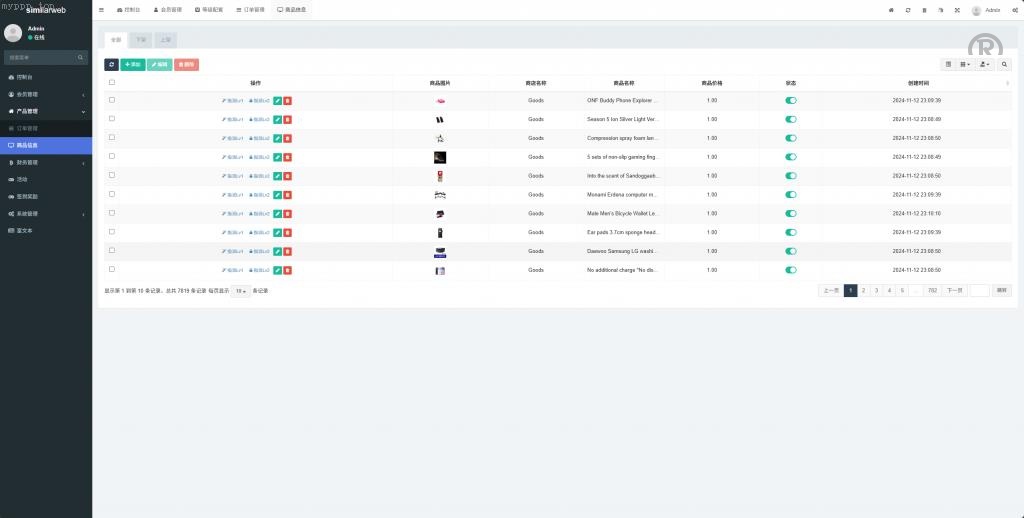This screenshot has width=1024, height=518.
Task: Click the dark refresh button above table
Action: point(111,64)
